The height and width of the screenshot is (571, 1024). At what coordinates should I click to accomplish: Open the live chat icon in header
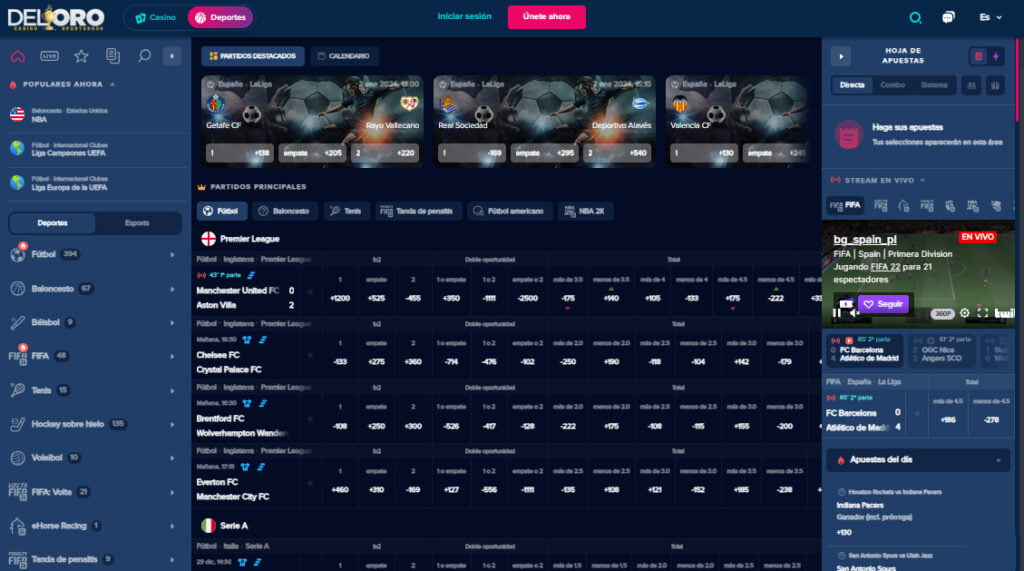click(x=948, y=18)
